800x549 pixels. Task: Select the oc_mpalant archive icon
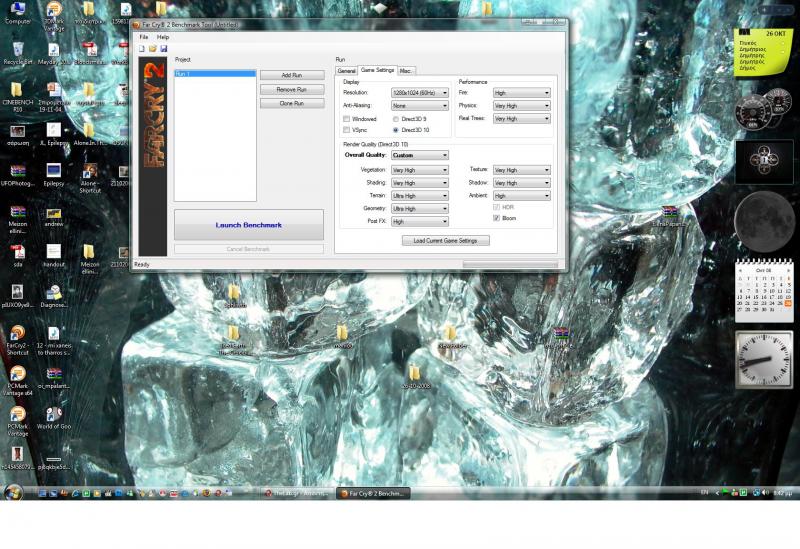(54, 378)
